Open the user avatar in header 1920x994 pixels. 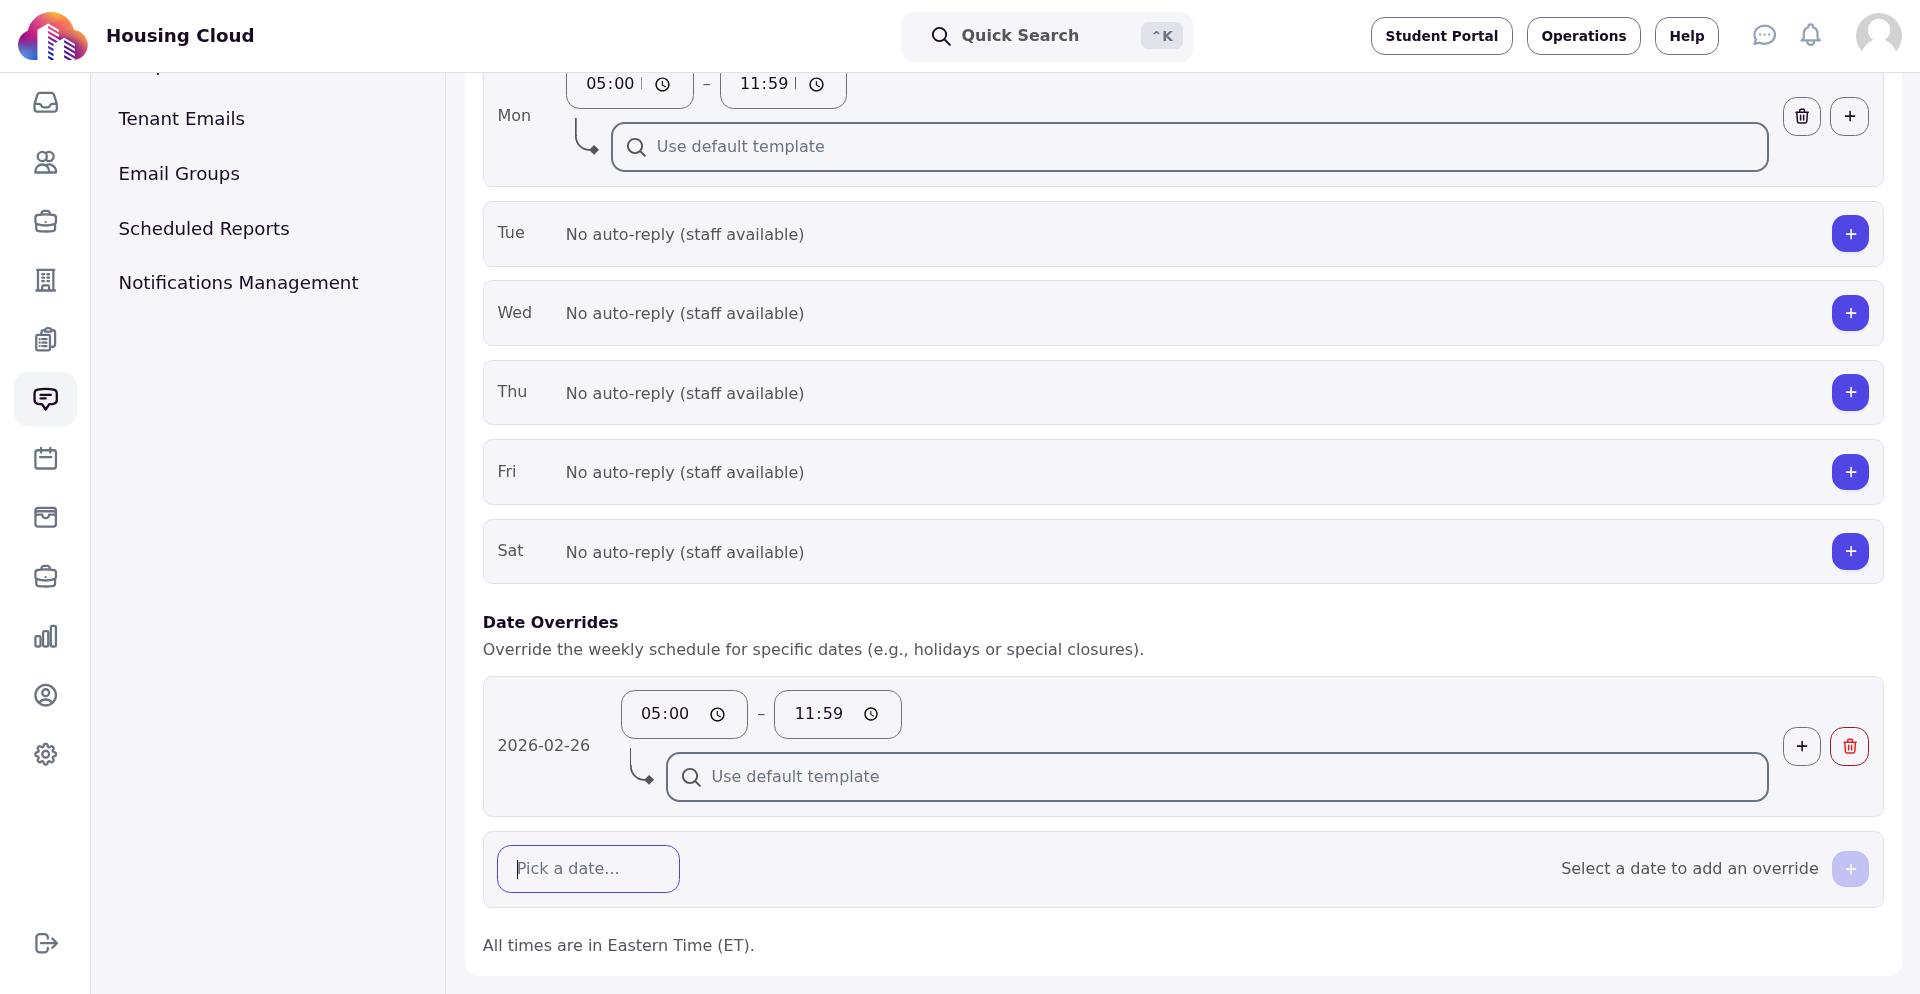pos(1879,36)
